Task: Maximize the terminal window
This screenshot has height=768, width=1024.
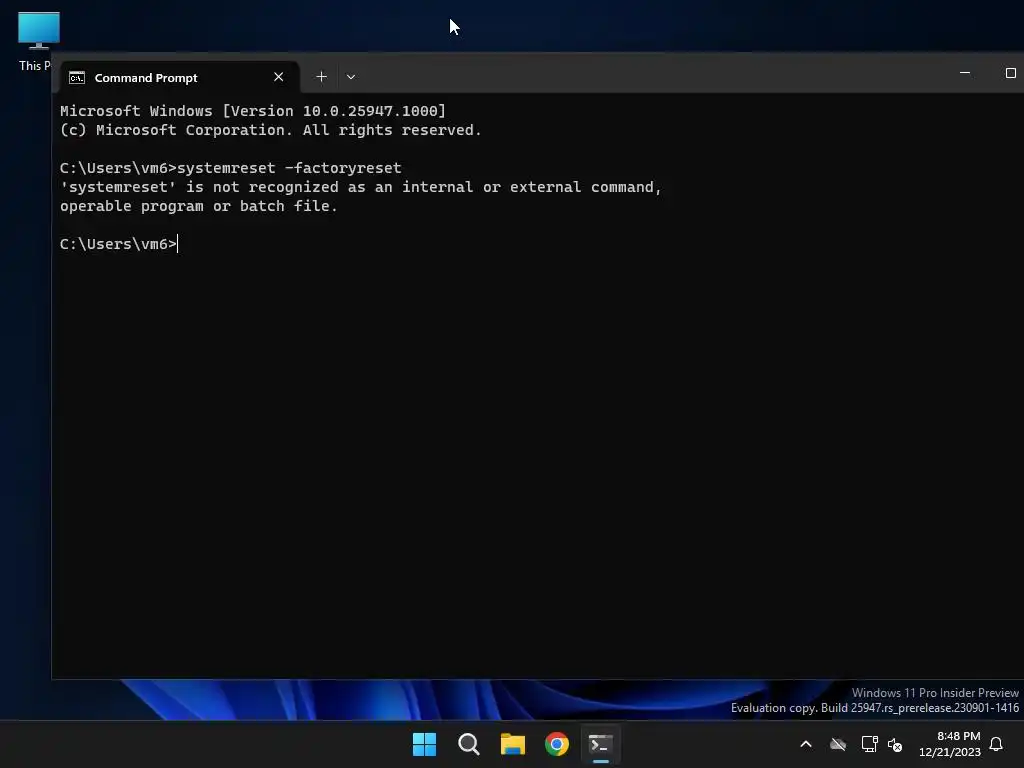Action: pos(1010,72)
